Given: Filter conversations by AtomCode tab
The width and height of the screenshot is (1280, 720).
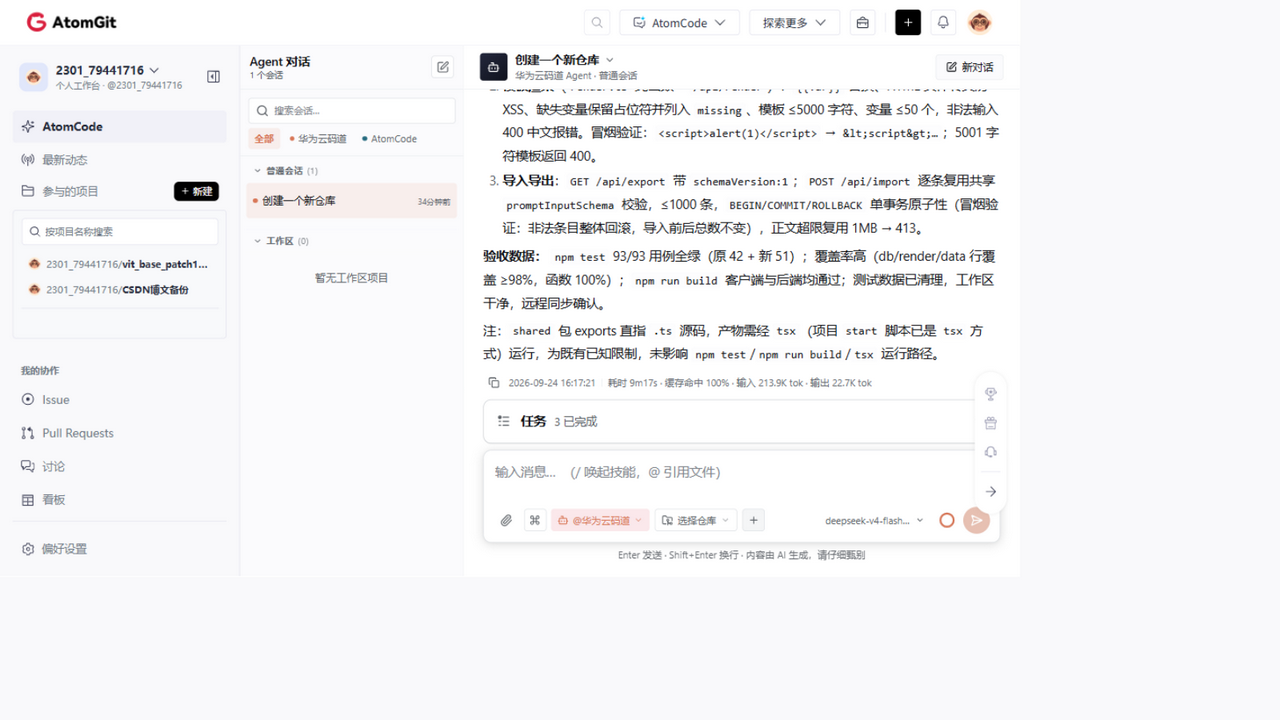Looking at the screenshot, I should coord(390,139).
